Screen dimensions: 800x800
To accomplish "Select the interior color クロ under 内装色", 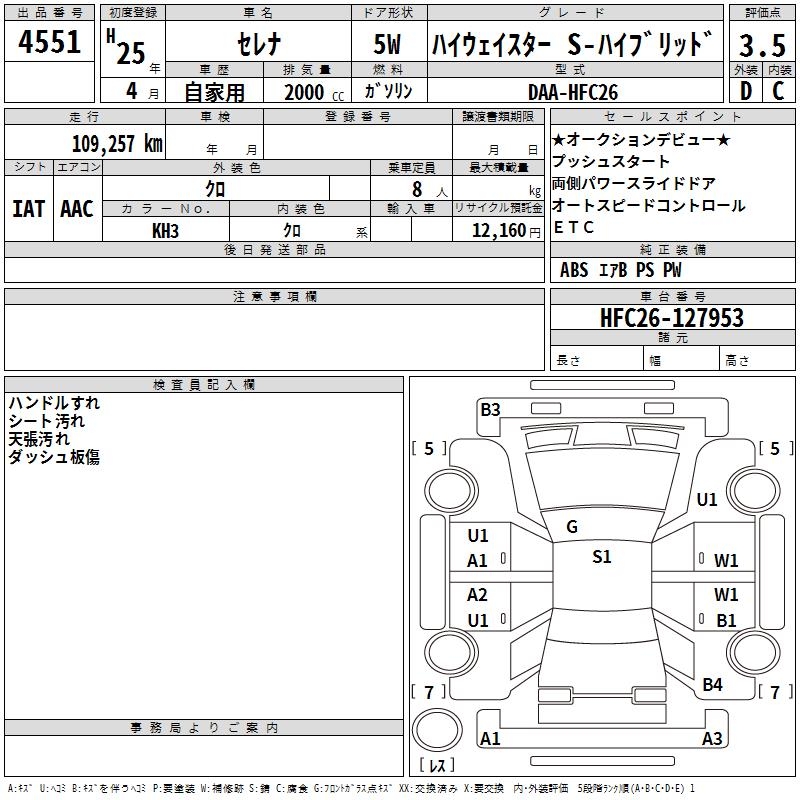I will [x=292, y=231].
